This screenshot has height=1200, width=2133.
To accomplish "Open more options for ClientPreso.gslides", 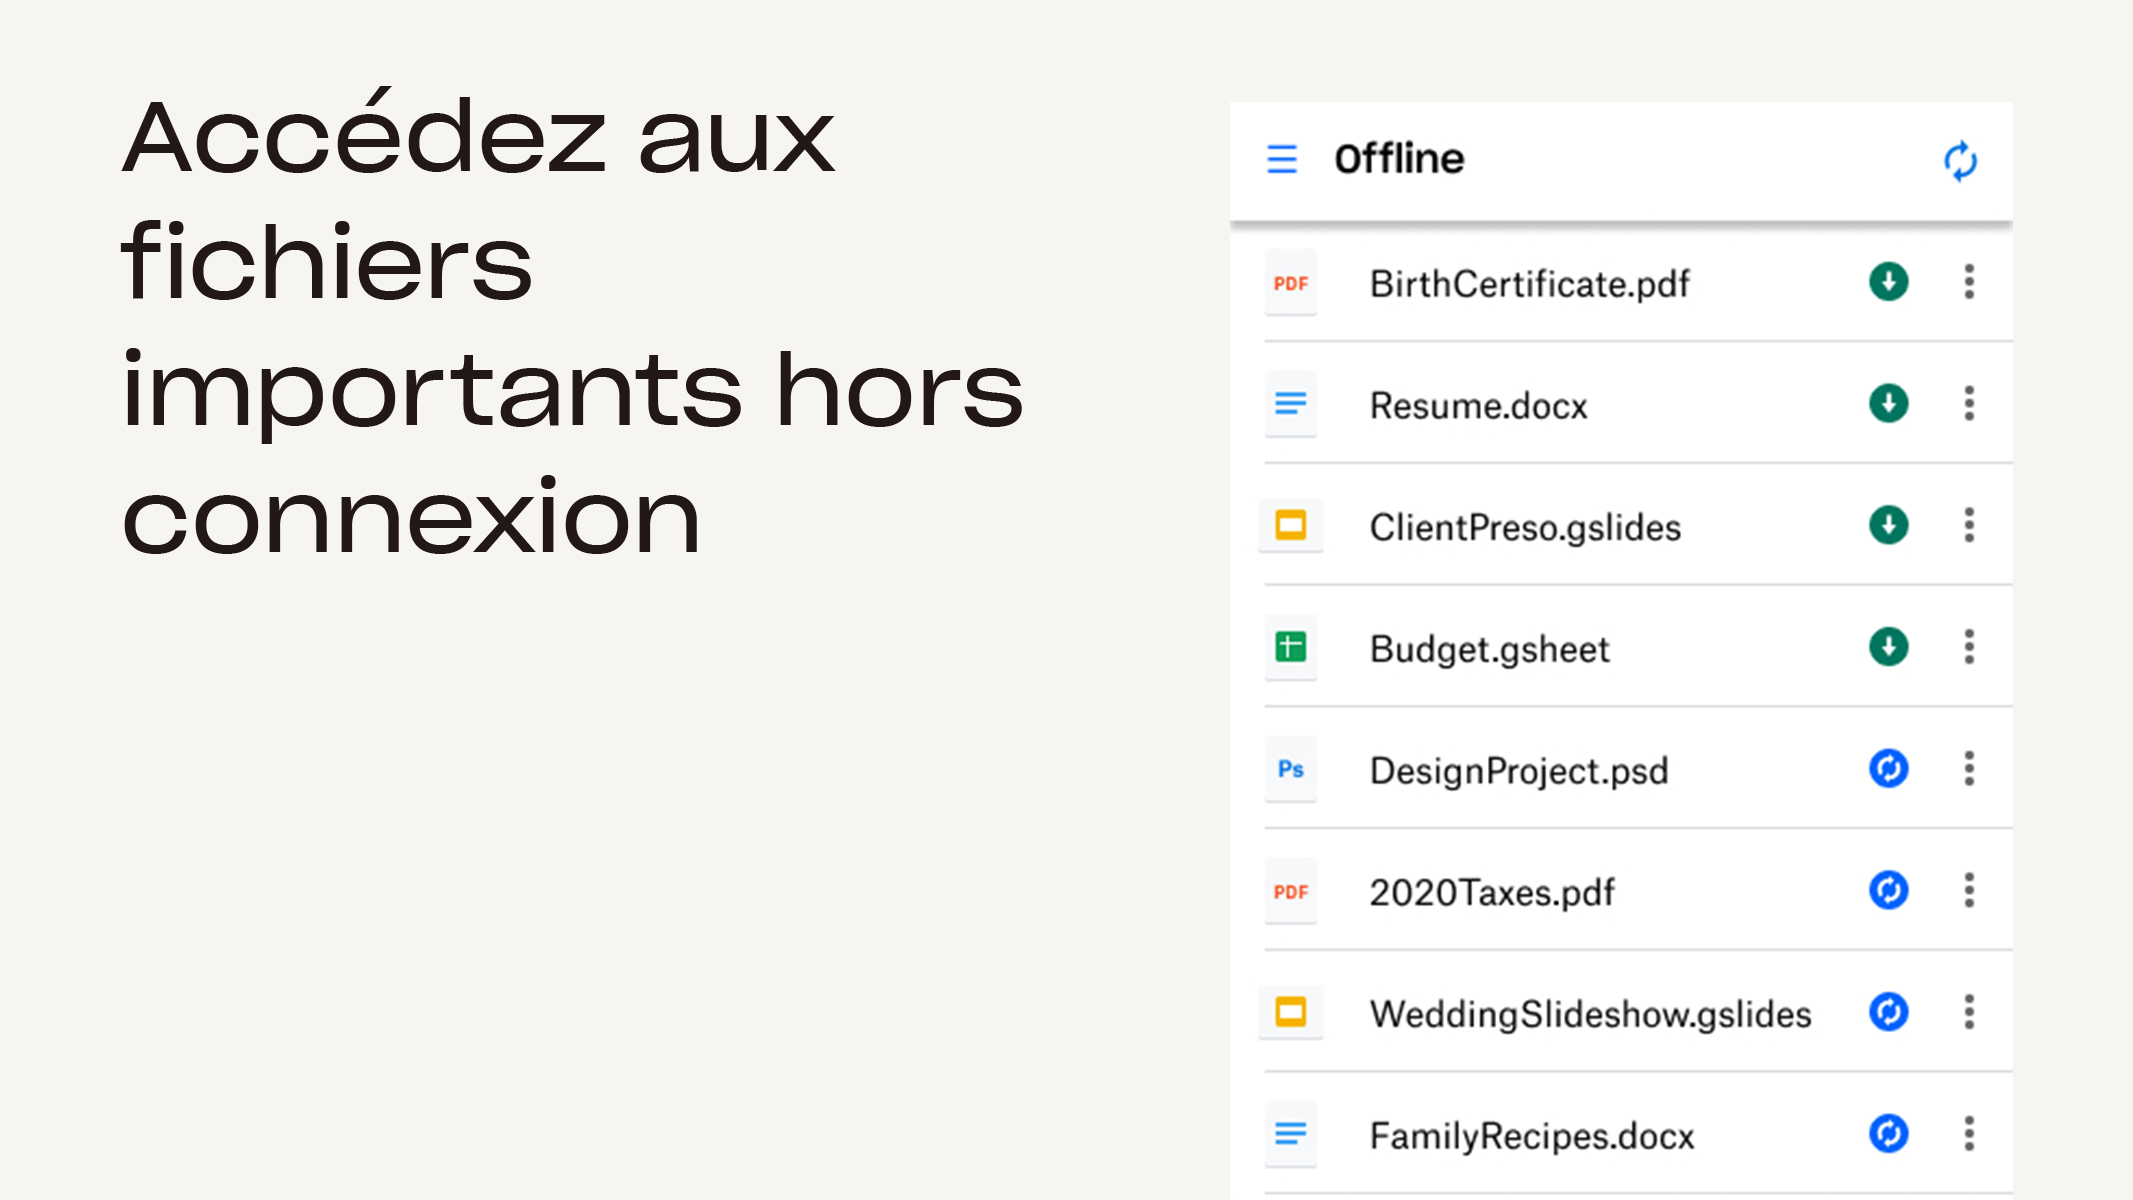I will tap(1969, 525).
